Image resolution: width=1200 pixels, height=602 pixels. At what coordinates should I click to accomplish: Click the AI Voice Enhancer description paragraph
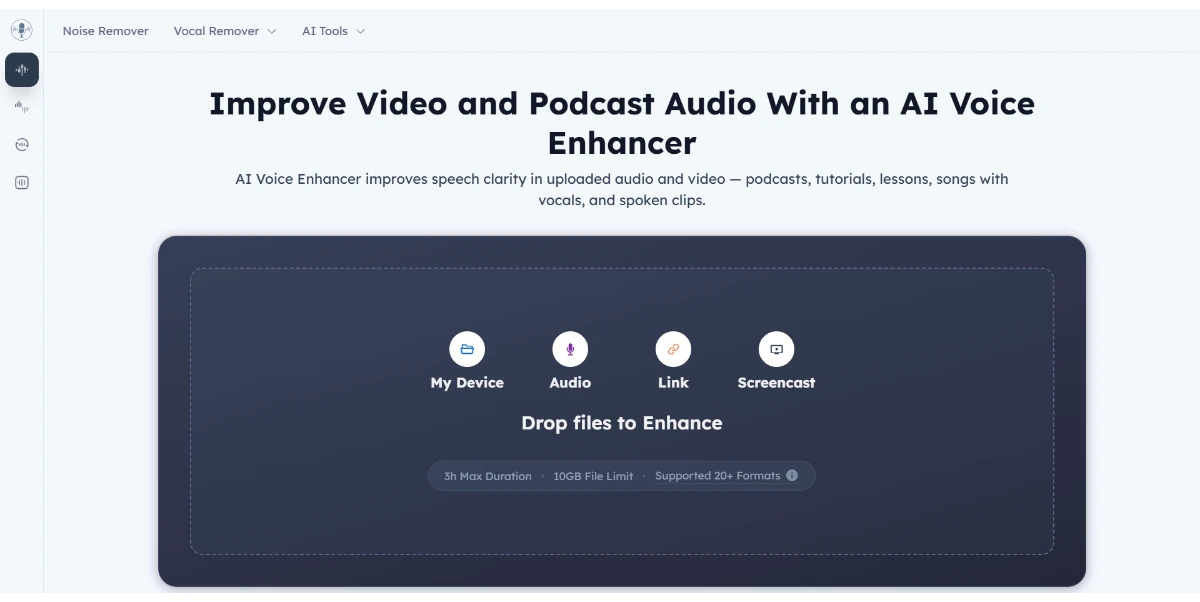[622, 189]
